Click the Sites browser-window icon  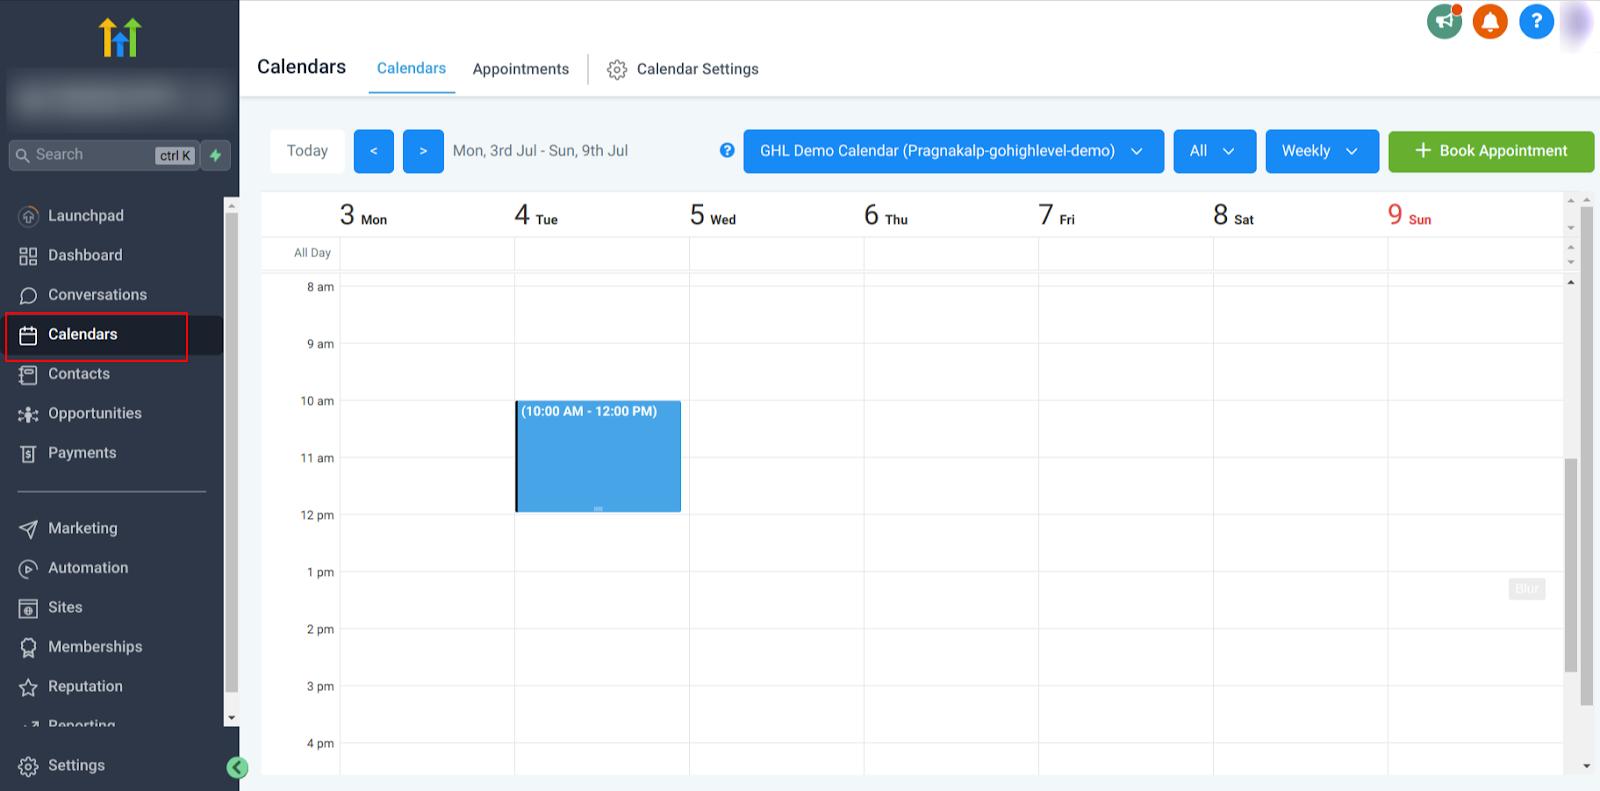click(x=28, y=608)
